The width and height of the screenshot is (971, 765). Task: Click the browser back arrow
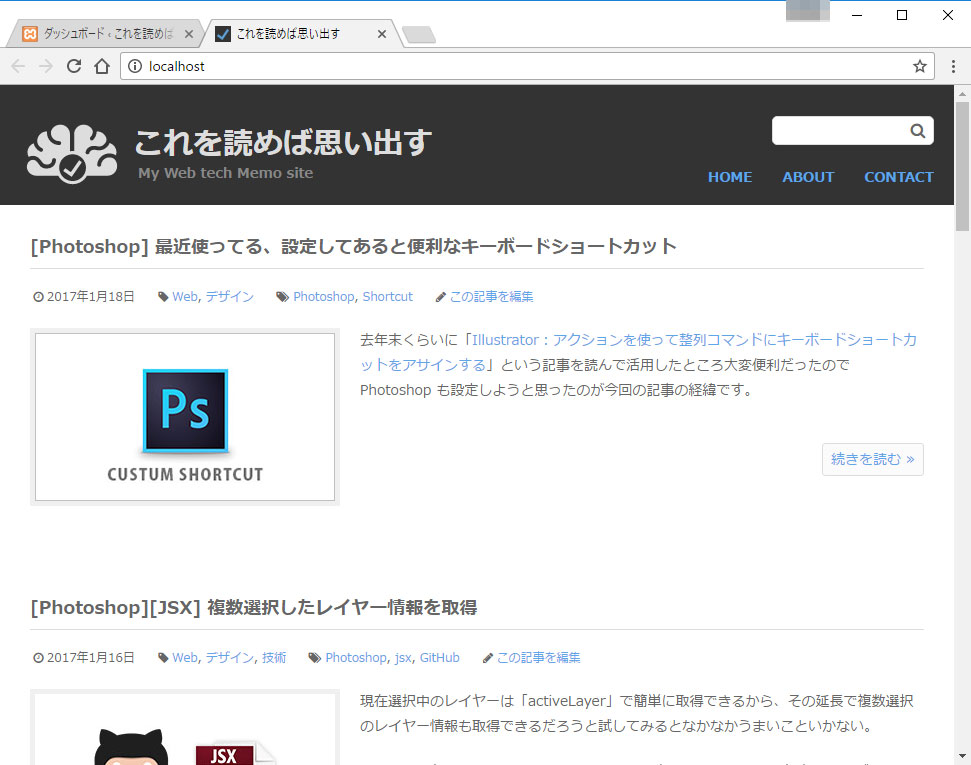pos(18,66)
